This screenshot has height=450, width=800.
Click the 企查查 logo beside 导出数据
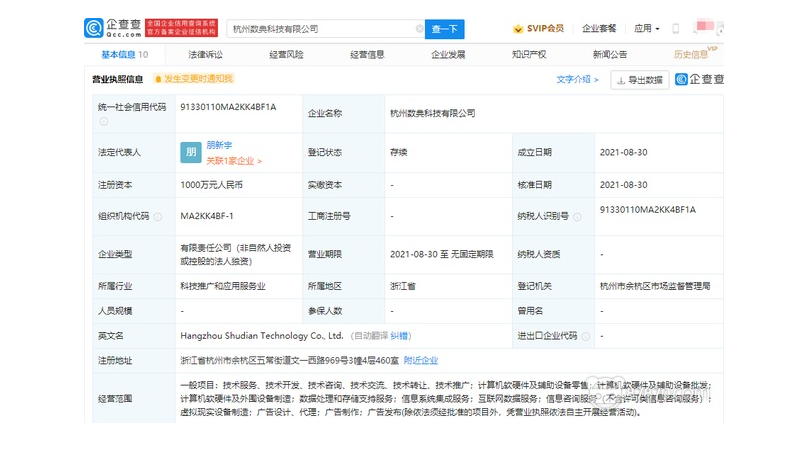[699, 79]
